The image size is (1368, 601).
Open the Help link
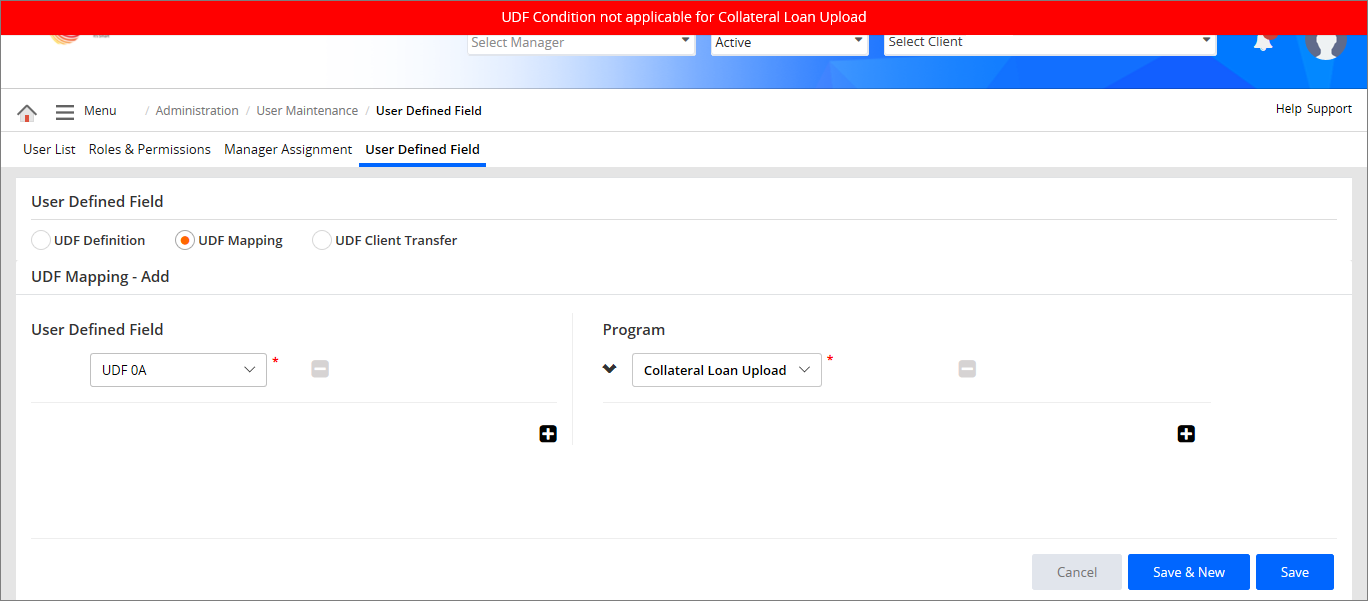1288,109
